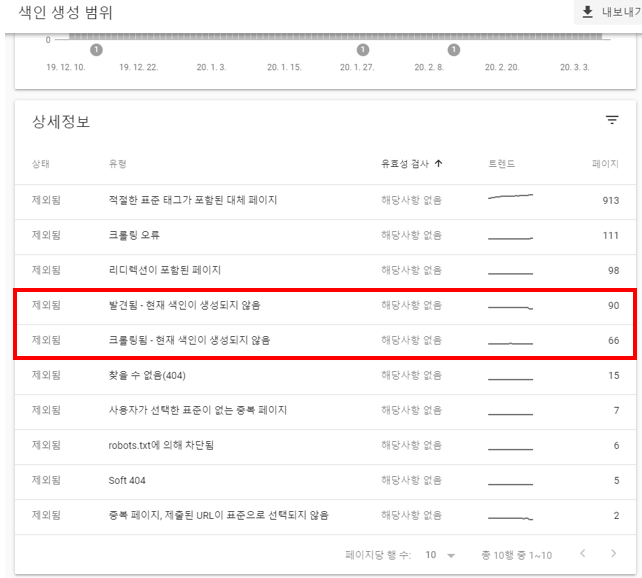Open 크롤링됨 - 현재 색인이 생성되지 않음 row
The width and height of the screenshot is (642, 578).
325,340
